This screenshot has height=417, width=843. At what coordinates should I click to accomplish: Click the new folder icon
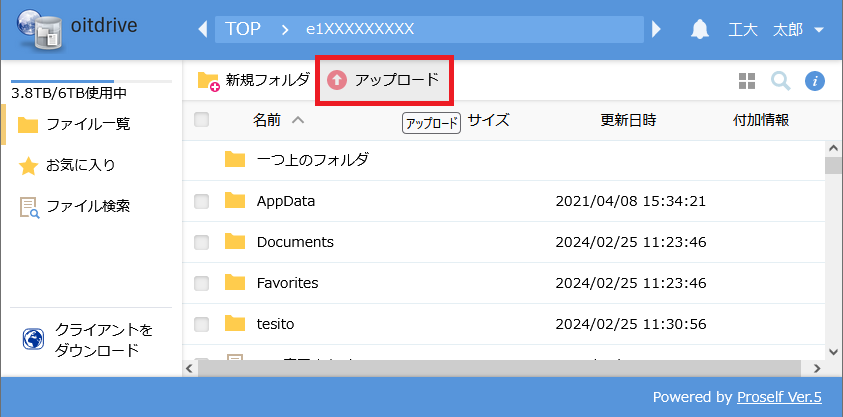pos(208,81)
